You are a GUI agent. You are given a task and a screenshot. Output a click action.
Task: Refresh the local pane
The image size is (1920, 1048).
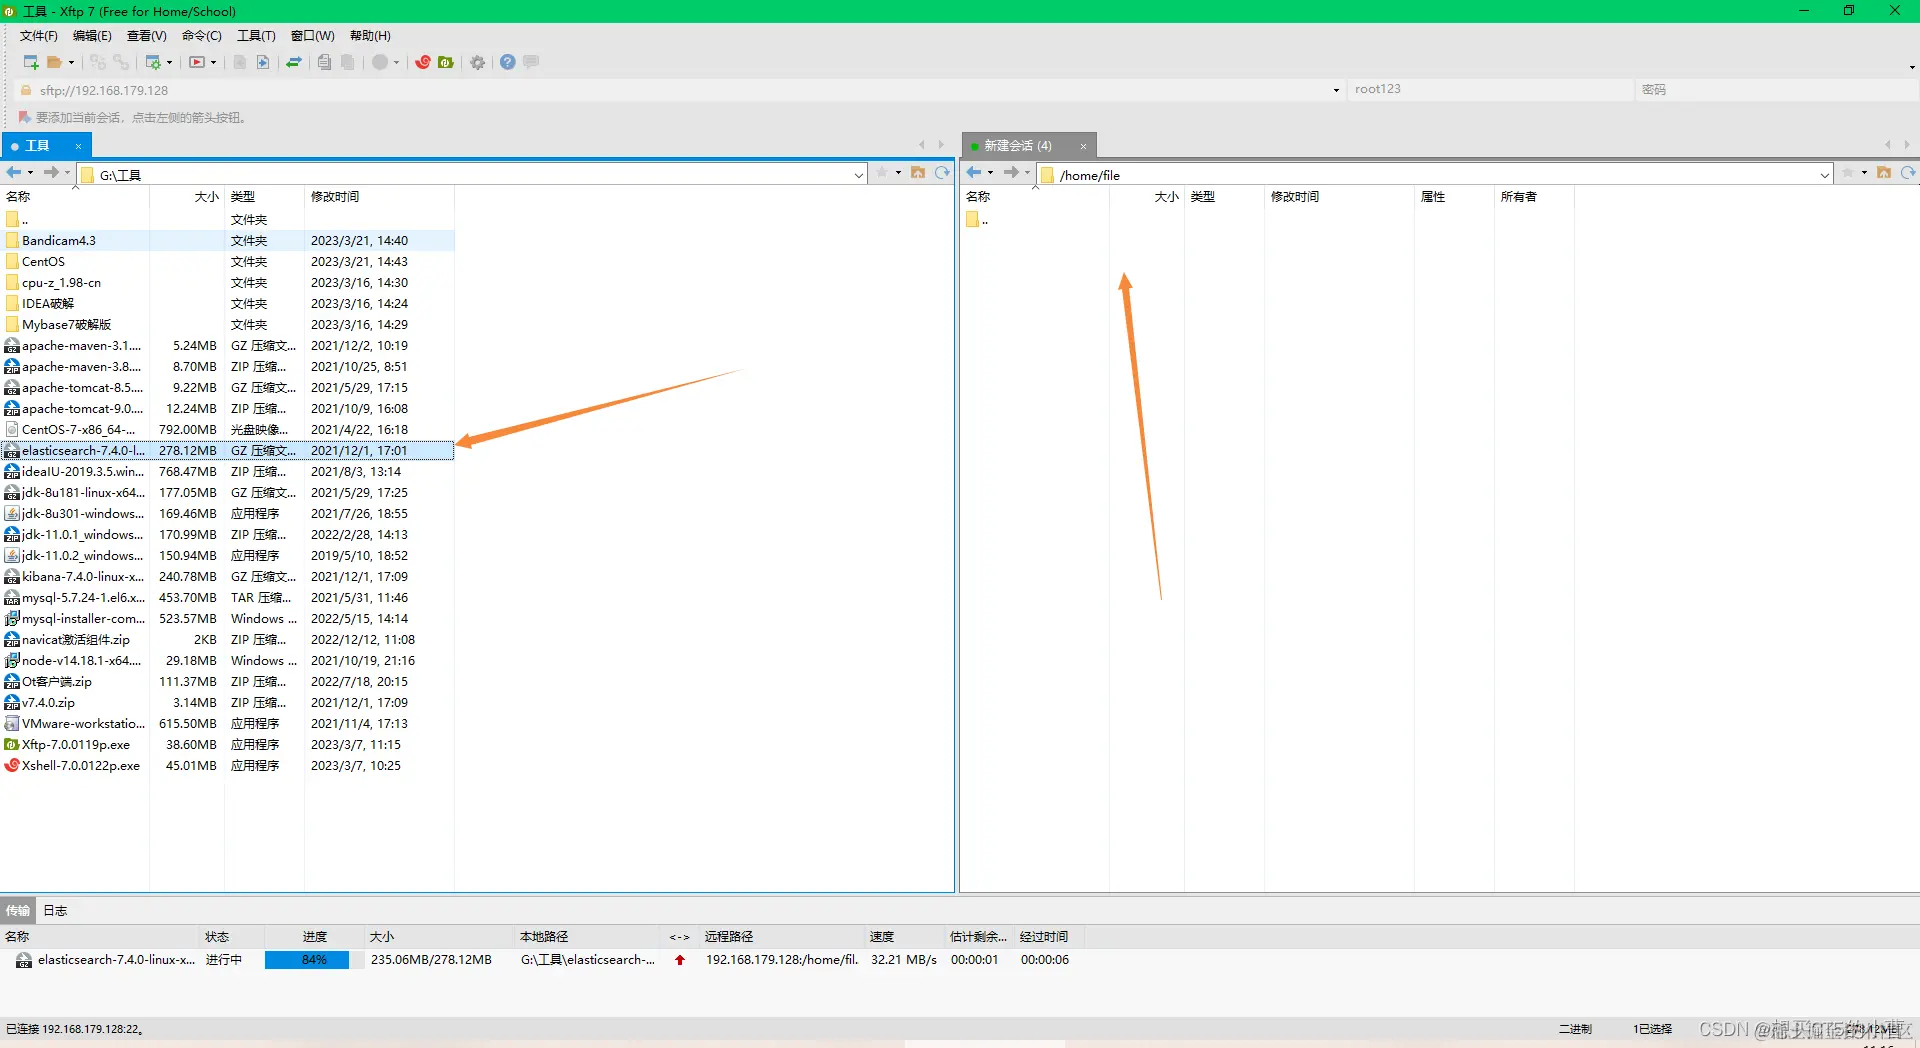[x=942, y=173]
